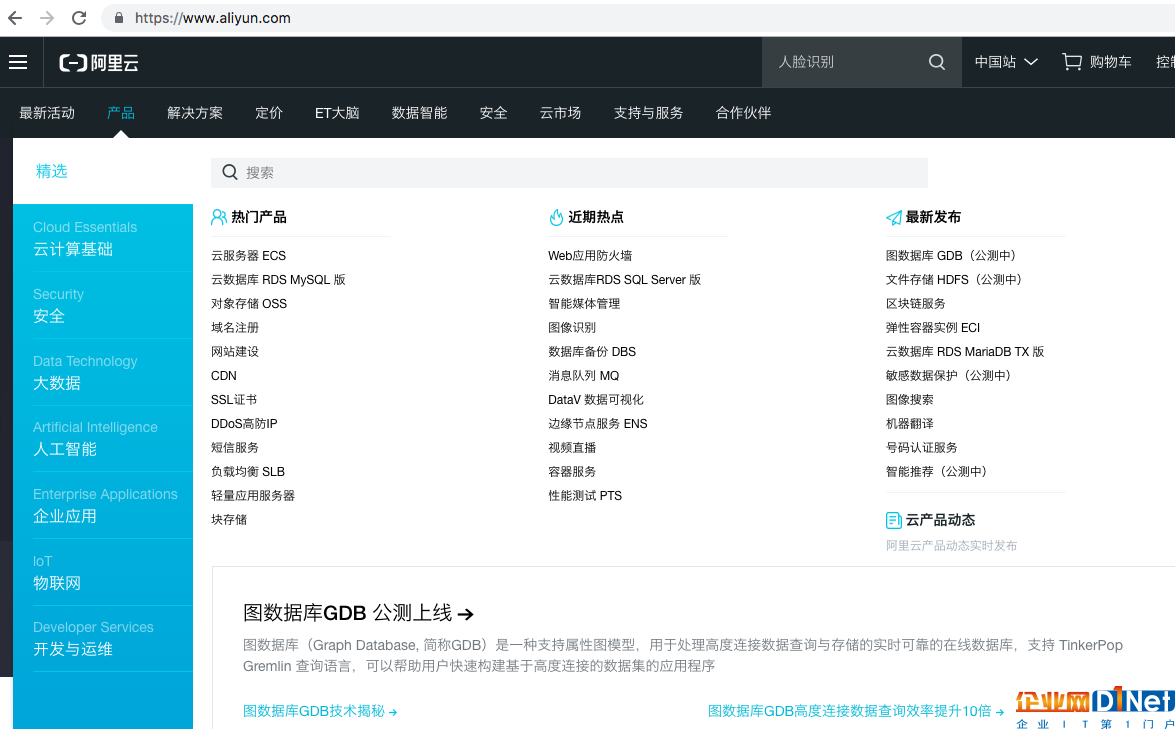The height and width of the screenshot is (729, 1175).
Task: Select Data Technology 大数据 category
Action: [x=103, y=372]
